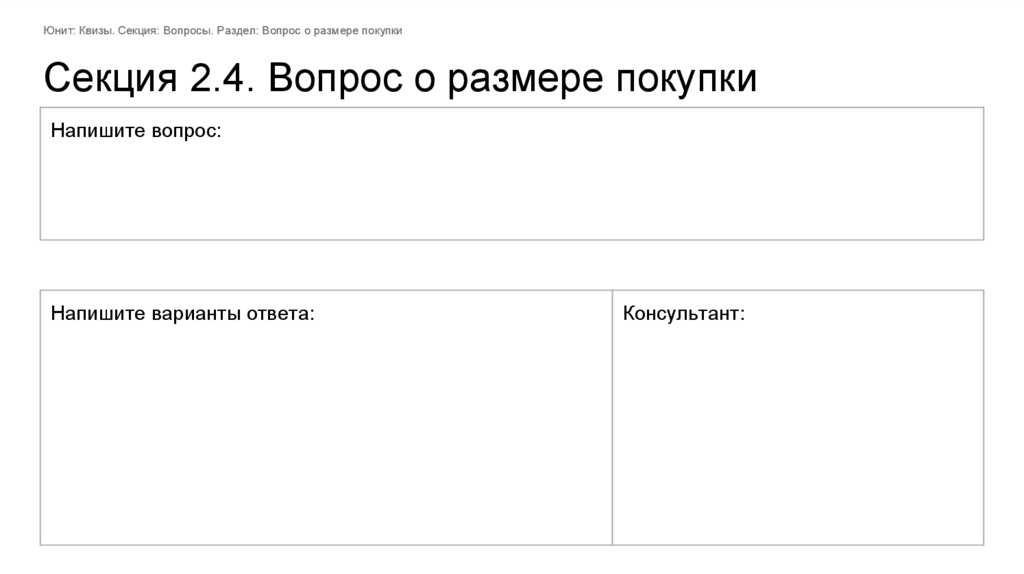The image size is (1024, 574).
Task: Click the number "2.4." in the slide heading
Action: point(221,79)
